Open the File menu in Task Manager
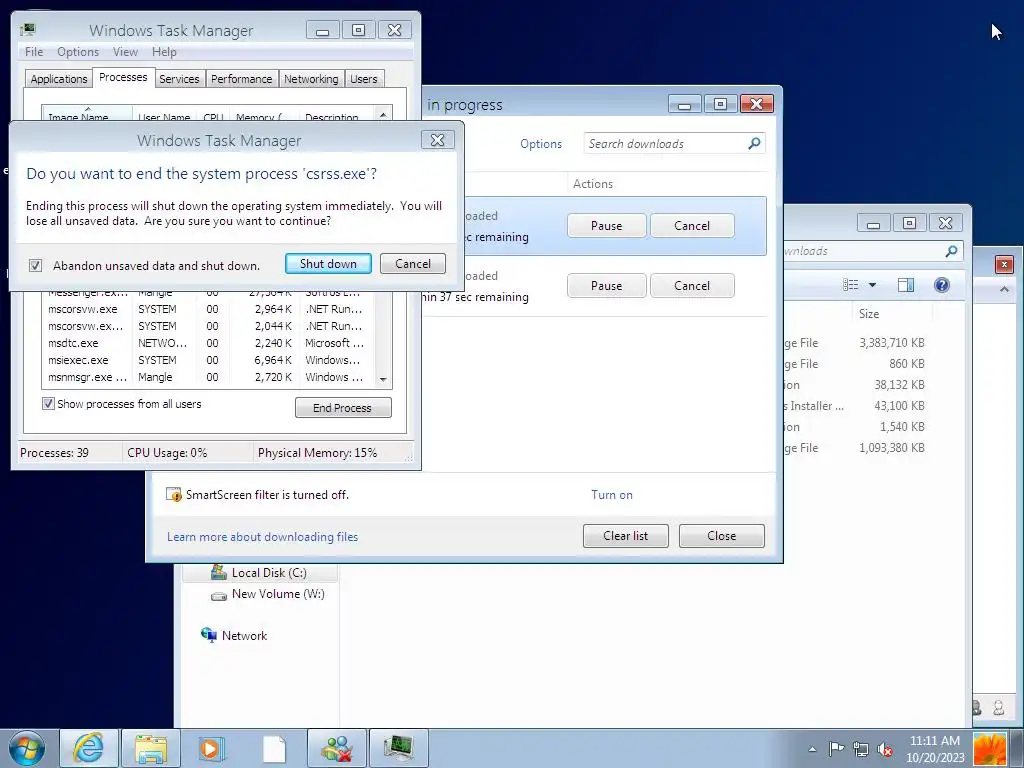1024x768 pixels. (34, 52)
